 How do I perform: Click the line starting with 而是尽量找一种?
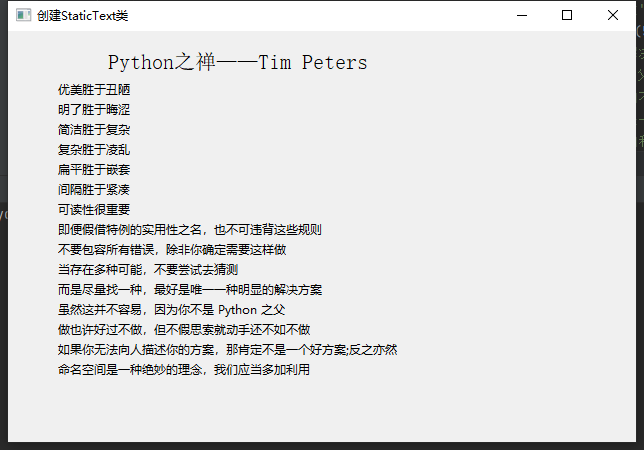coord(190,290)
